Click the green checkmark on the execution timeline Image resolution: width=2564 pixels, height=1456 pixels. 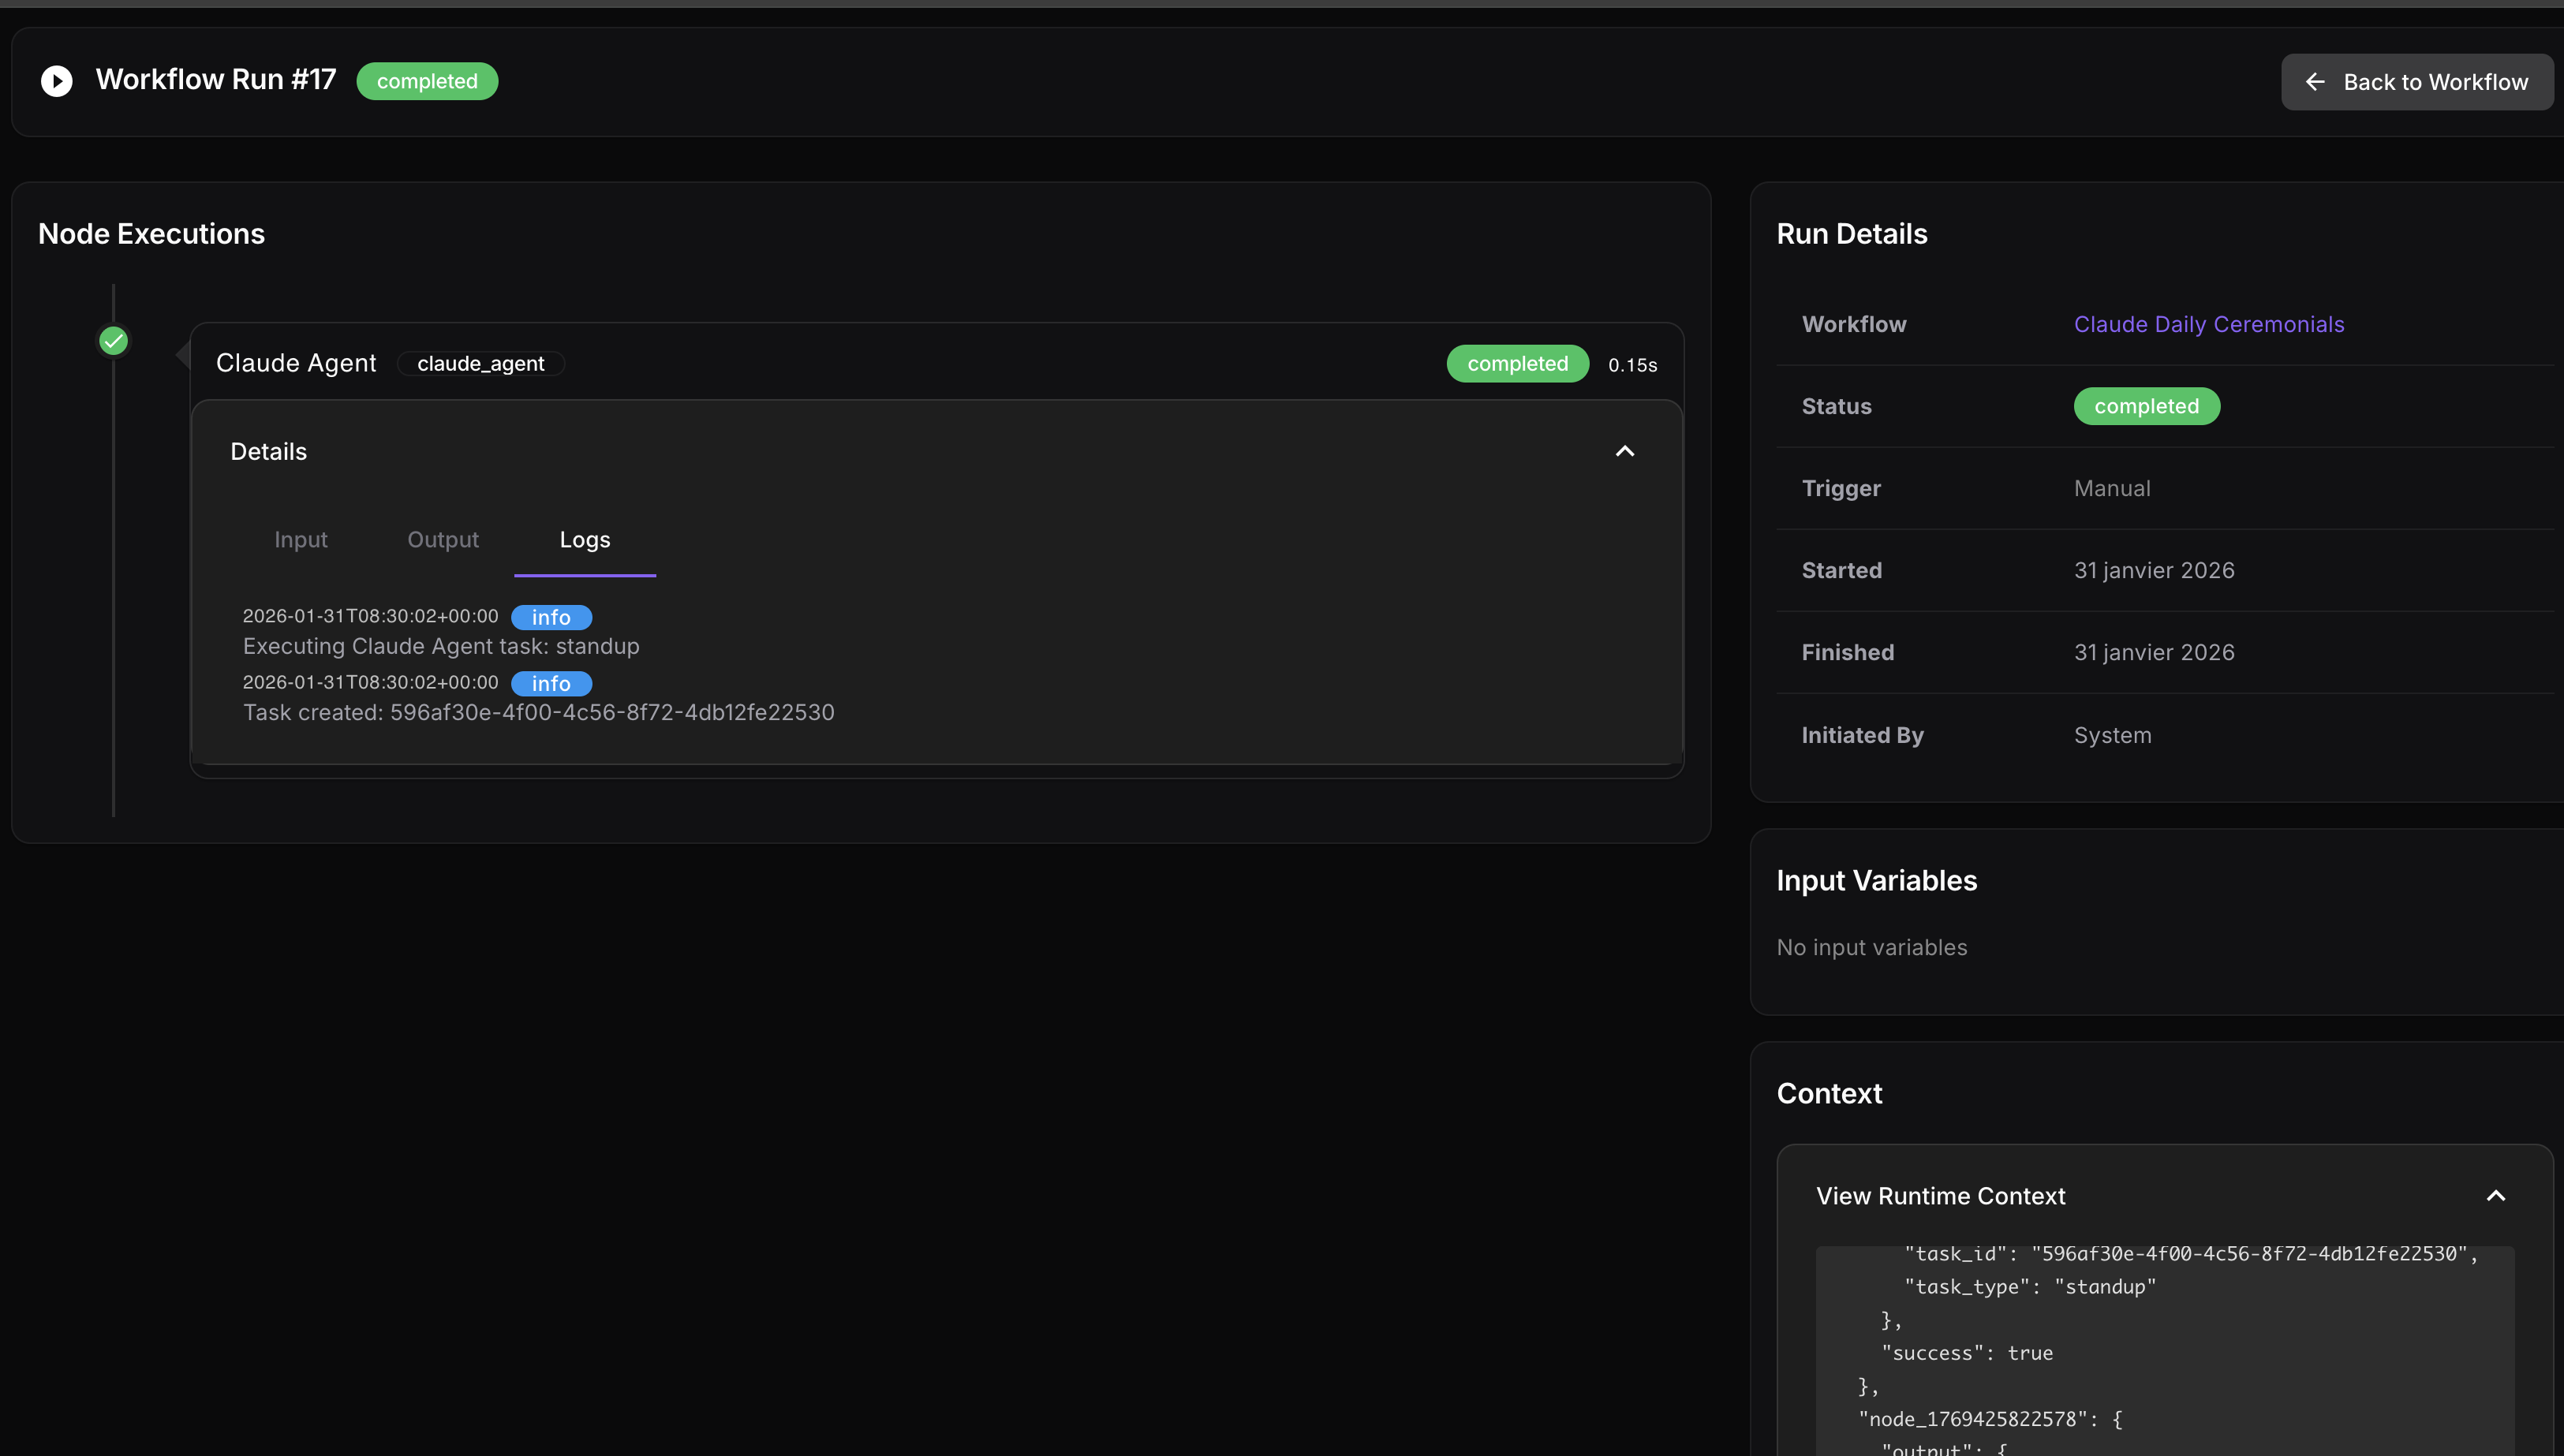pyautogui.click(x=113, y=340)
